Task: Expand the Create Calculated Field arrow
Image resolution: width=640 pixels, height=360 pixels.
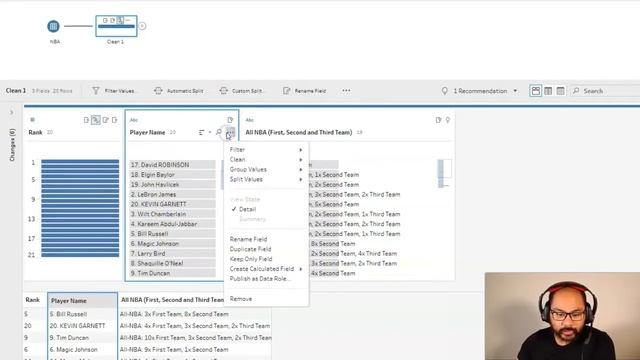Action: [301, 269]
